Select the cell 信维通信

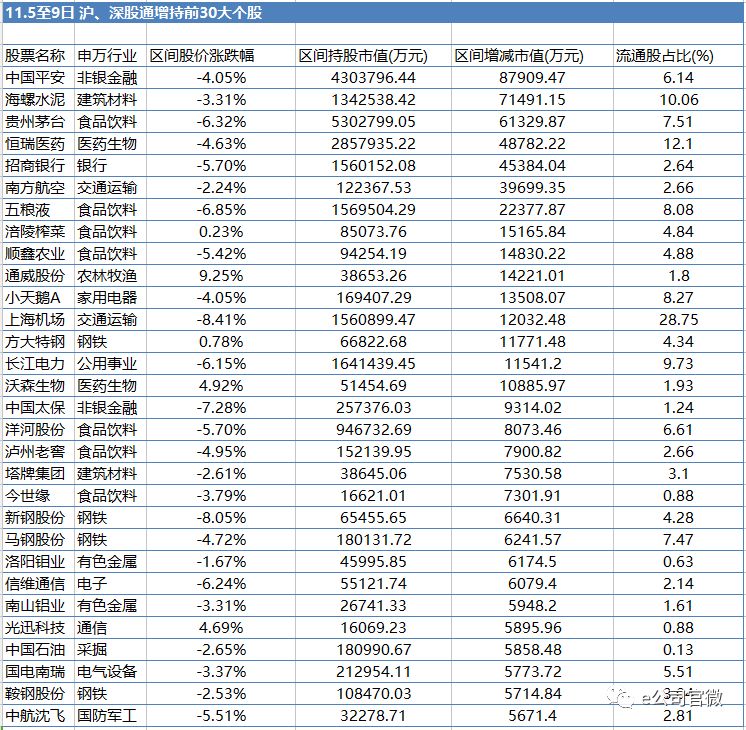[35, 583]
